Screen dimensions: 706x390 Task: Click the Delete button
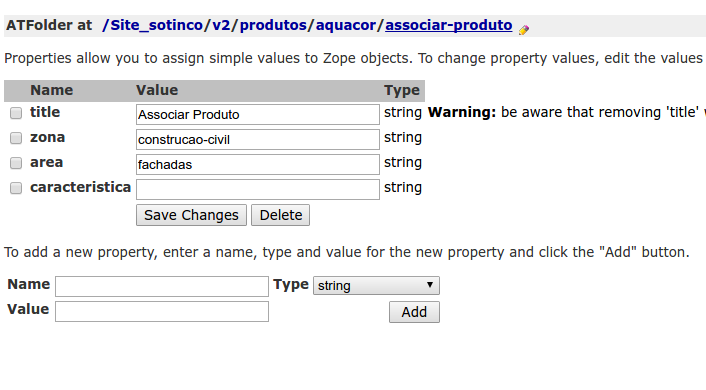pos(281,215)
